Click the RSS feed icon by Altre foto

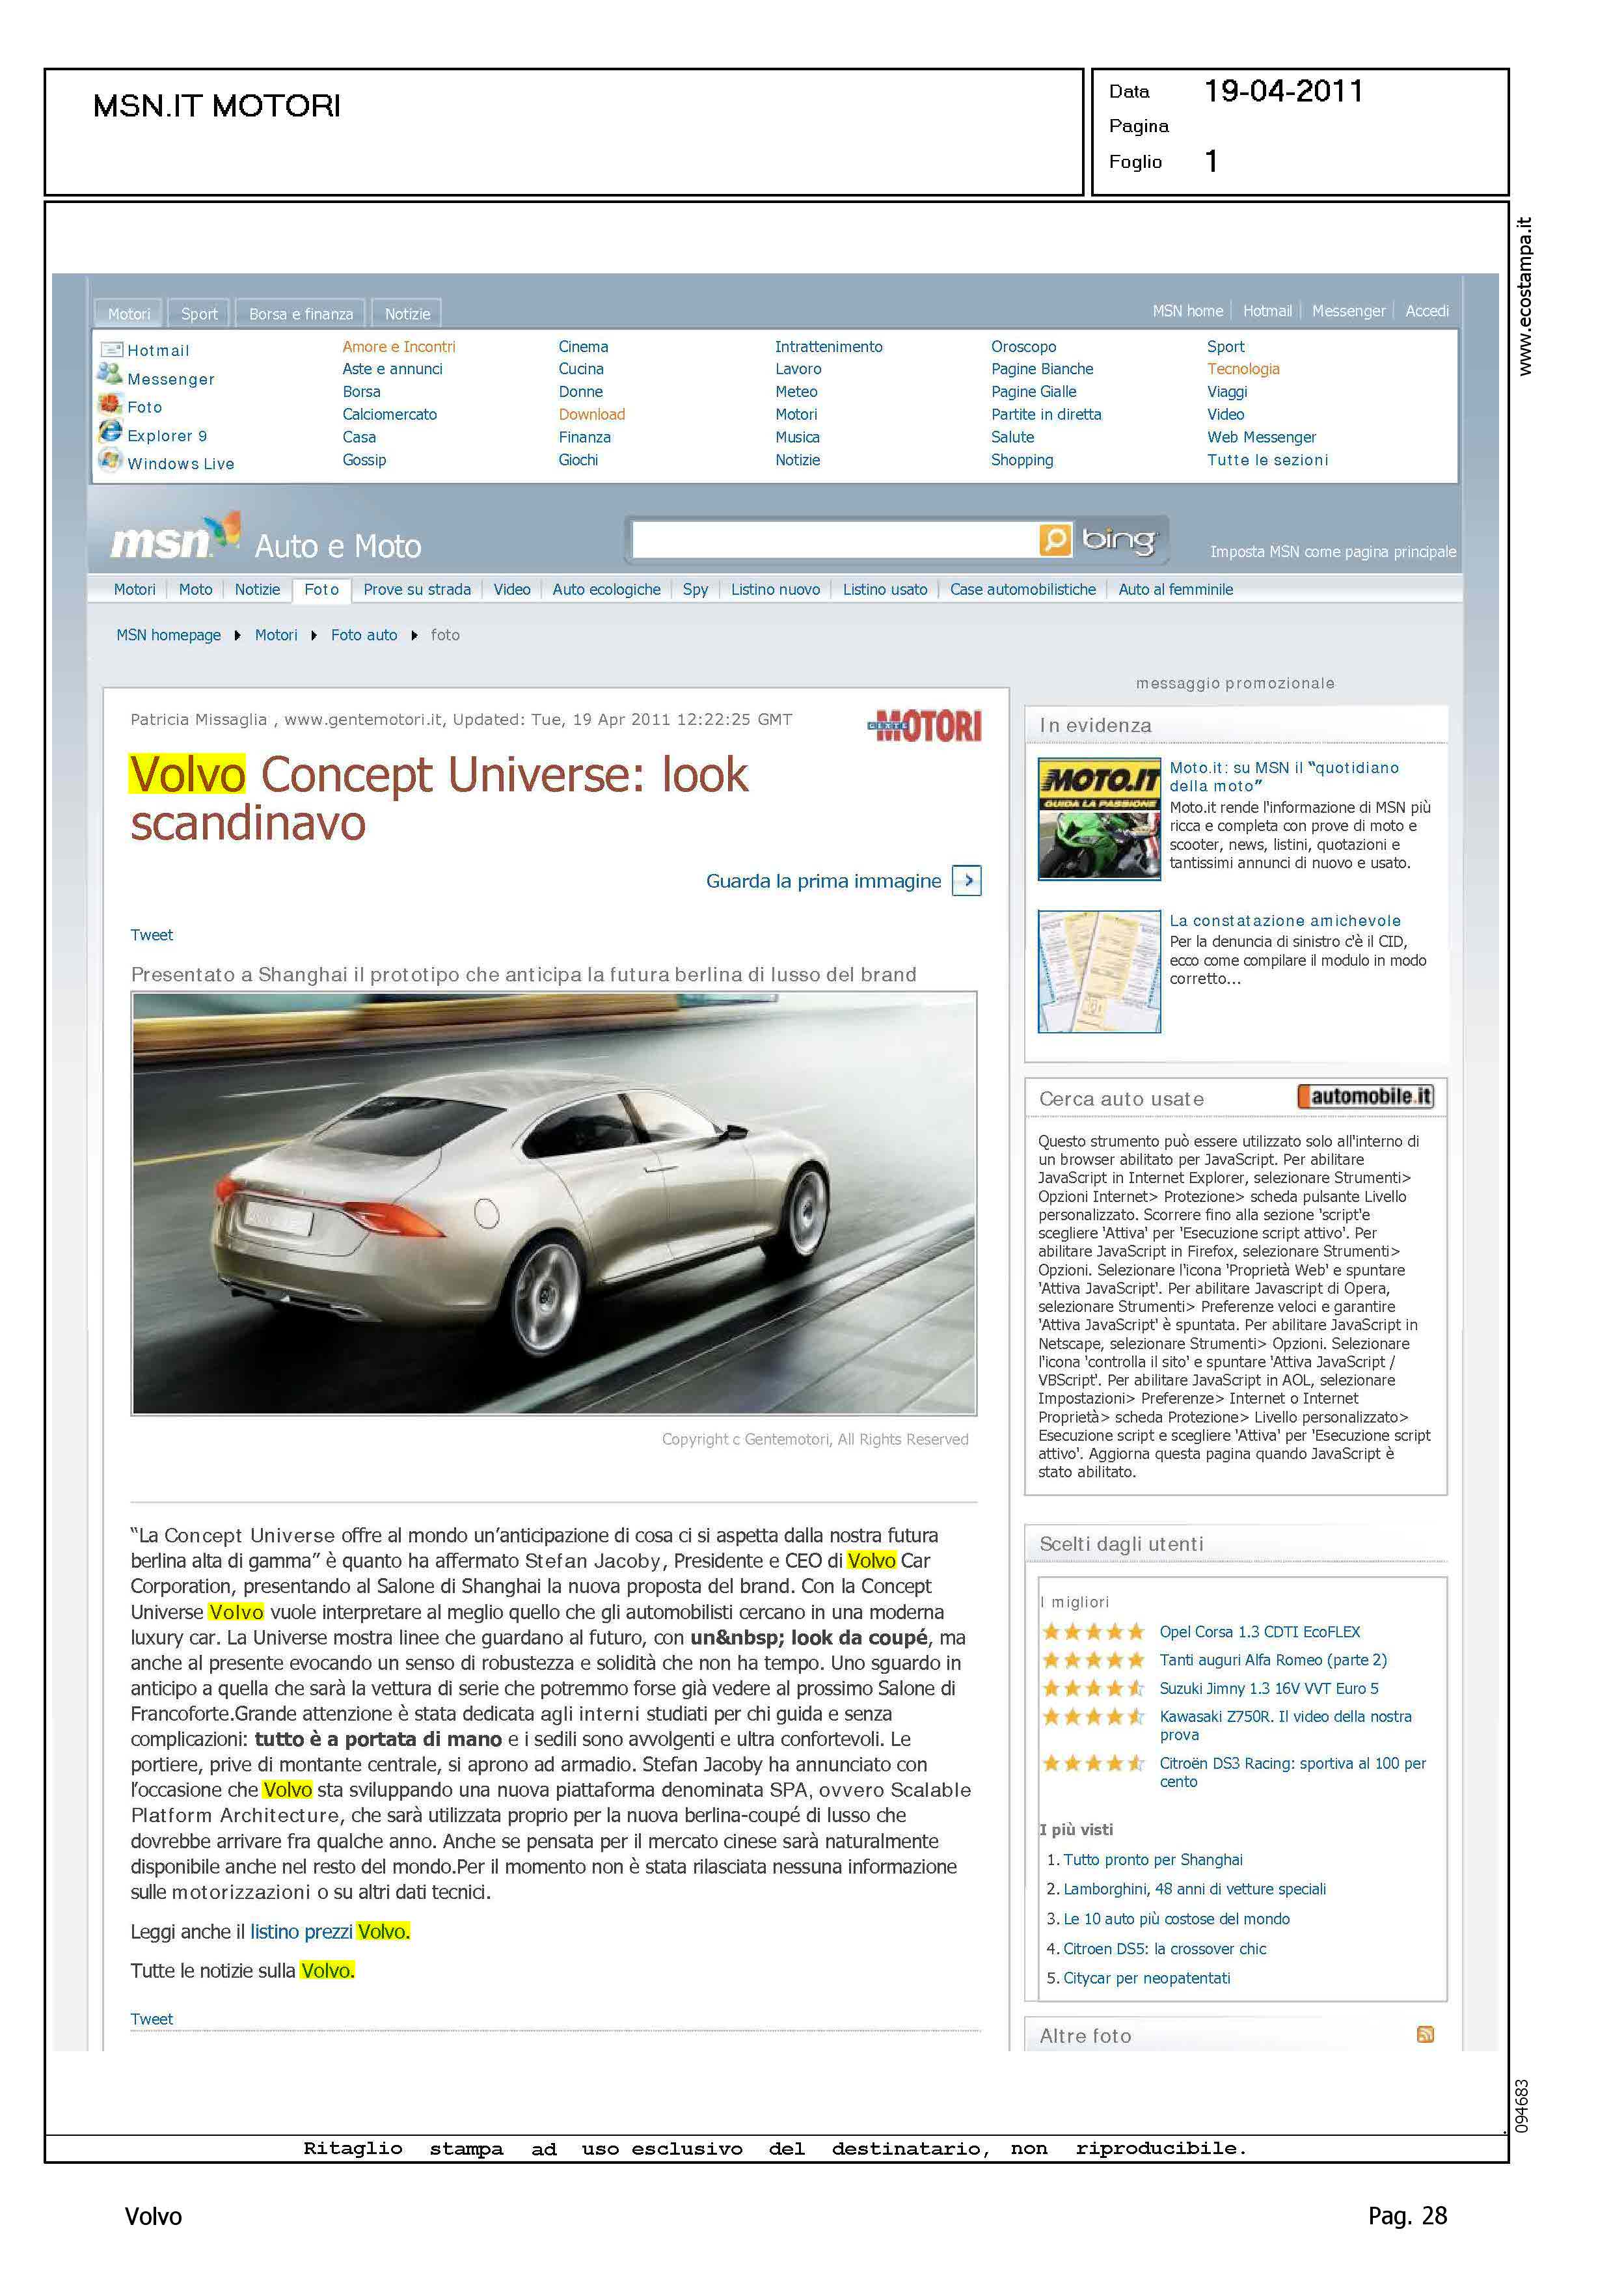coord(1425,2034)
